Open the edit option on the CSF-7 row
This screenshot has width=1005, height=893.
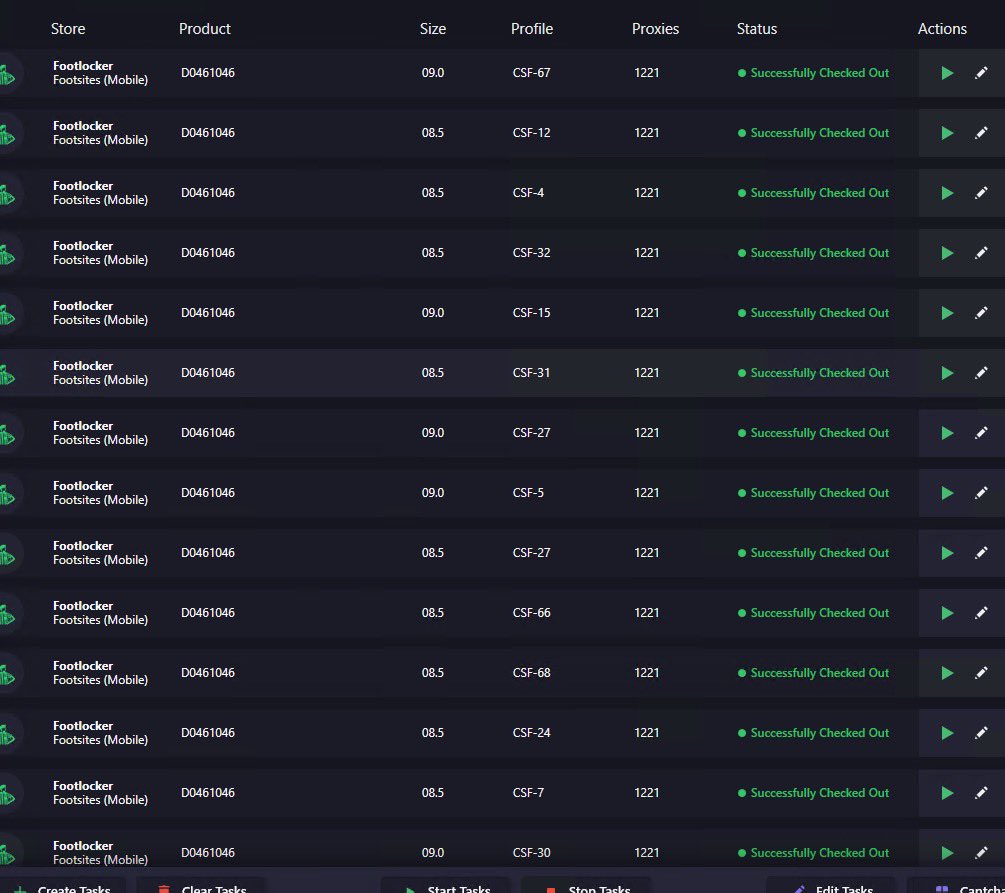(x=981, y=793)
